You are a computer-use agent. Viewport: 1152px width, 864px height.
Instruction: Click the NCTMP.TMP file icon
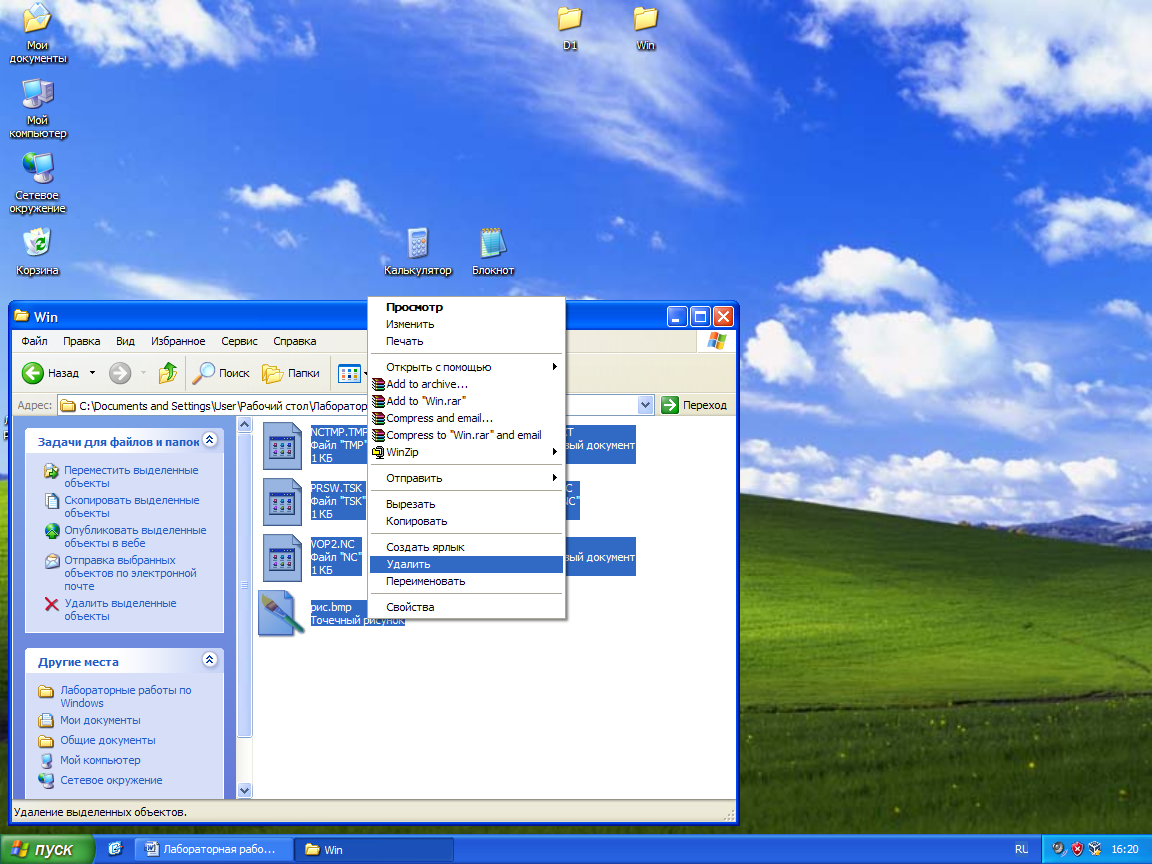282,445
